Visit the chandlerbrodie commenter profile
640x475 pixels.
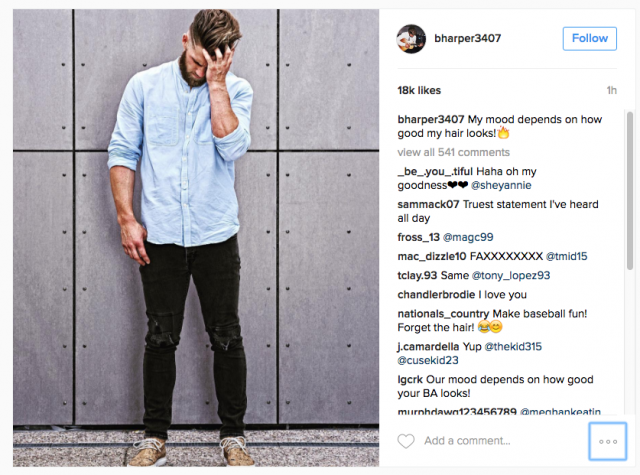(436, 295)
